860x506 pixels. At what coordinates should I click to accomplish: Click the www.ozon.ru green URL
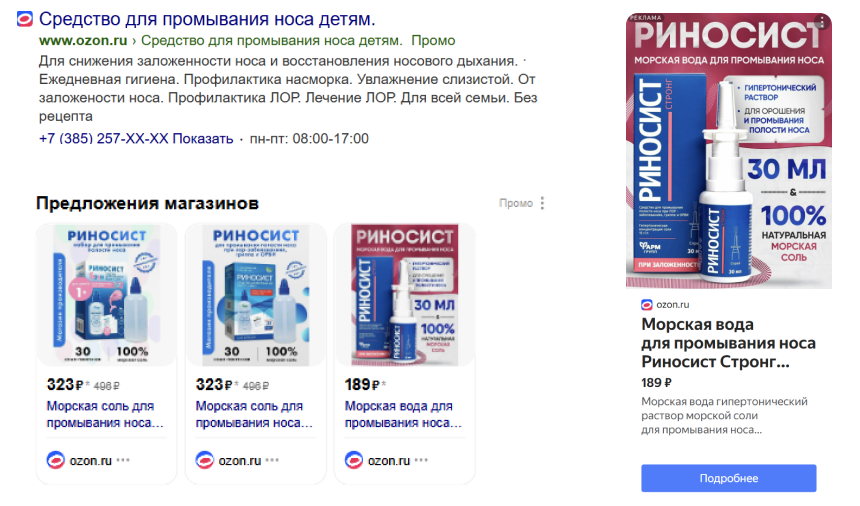[83, 41]
